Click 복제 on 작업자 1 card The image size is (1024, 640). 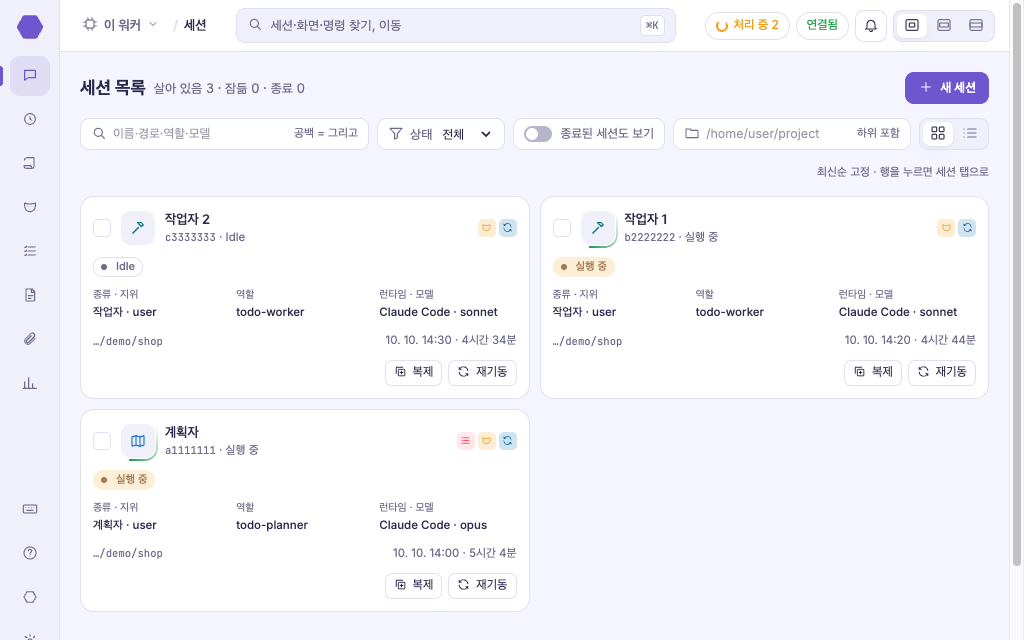pos(872,372)
